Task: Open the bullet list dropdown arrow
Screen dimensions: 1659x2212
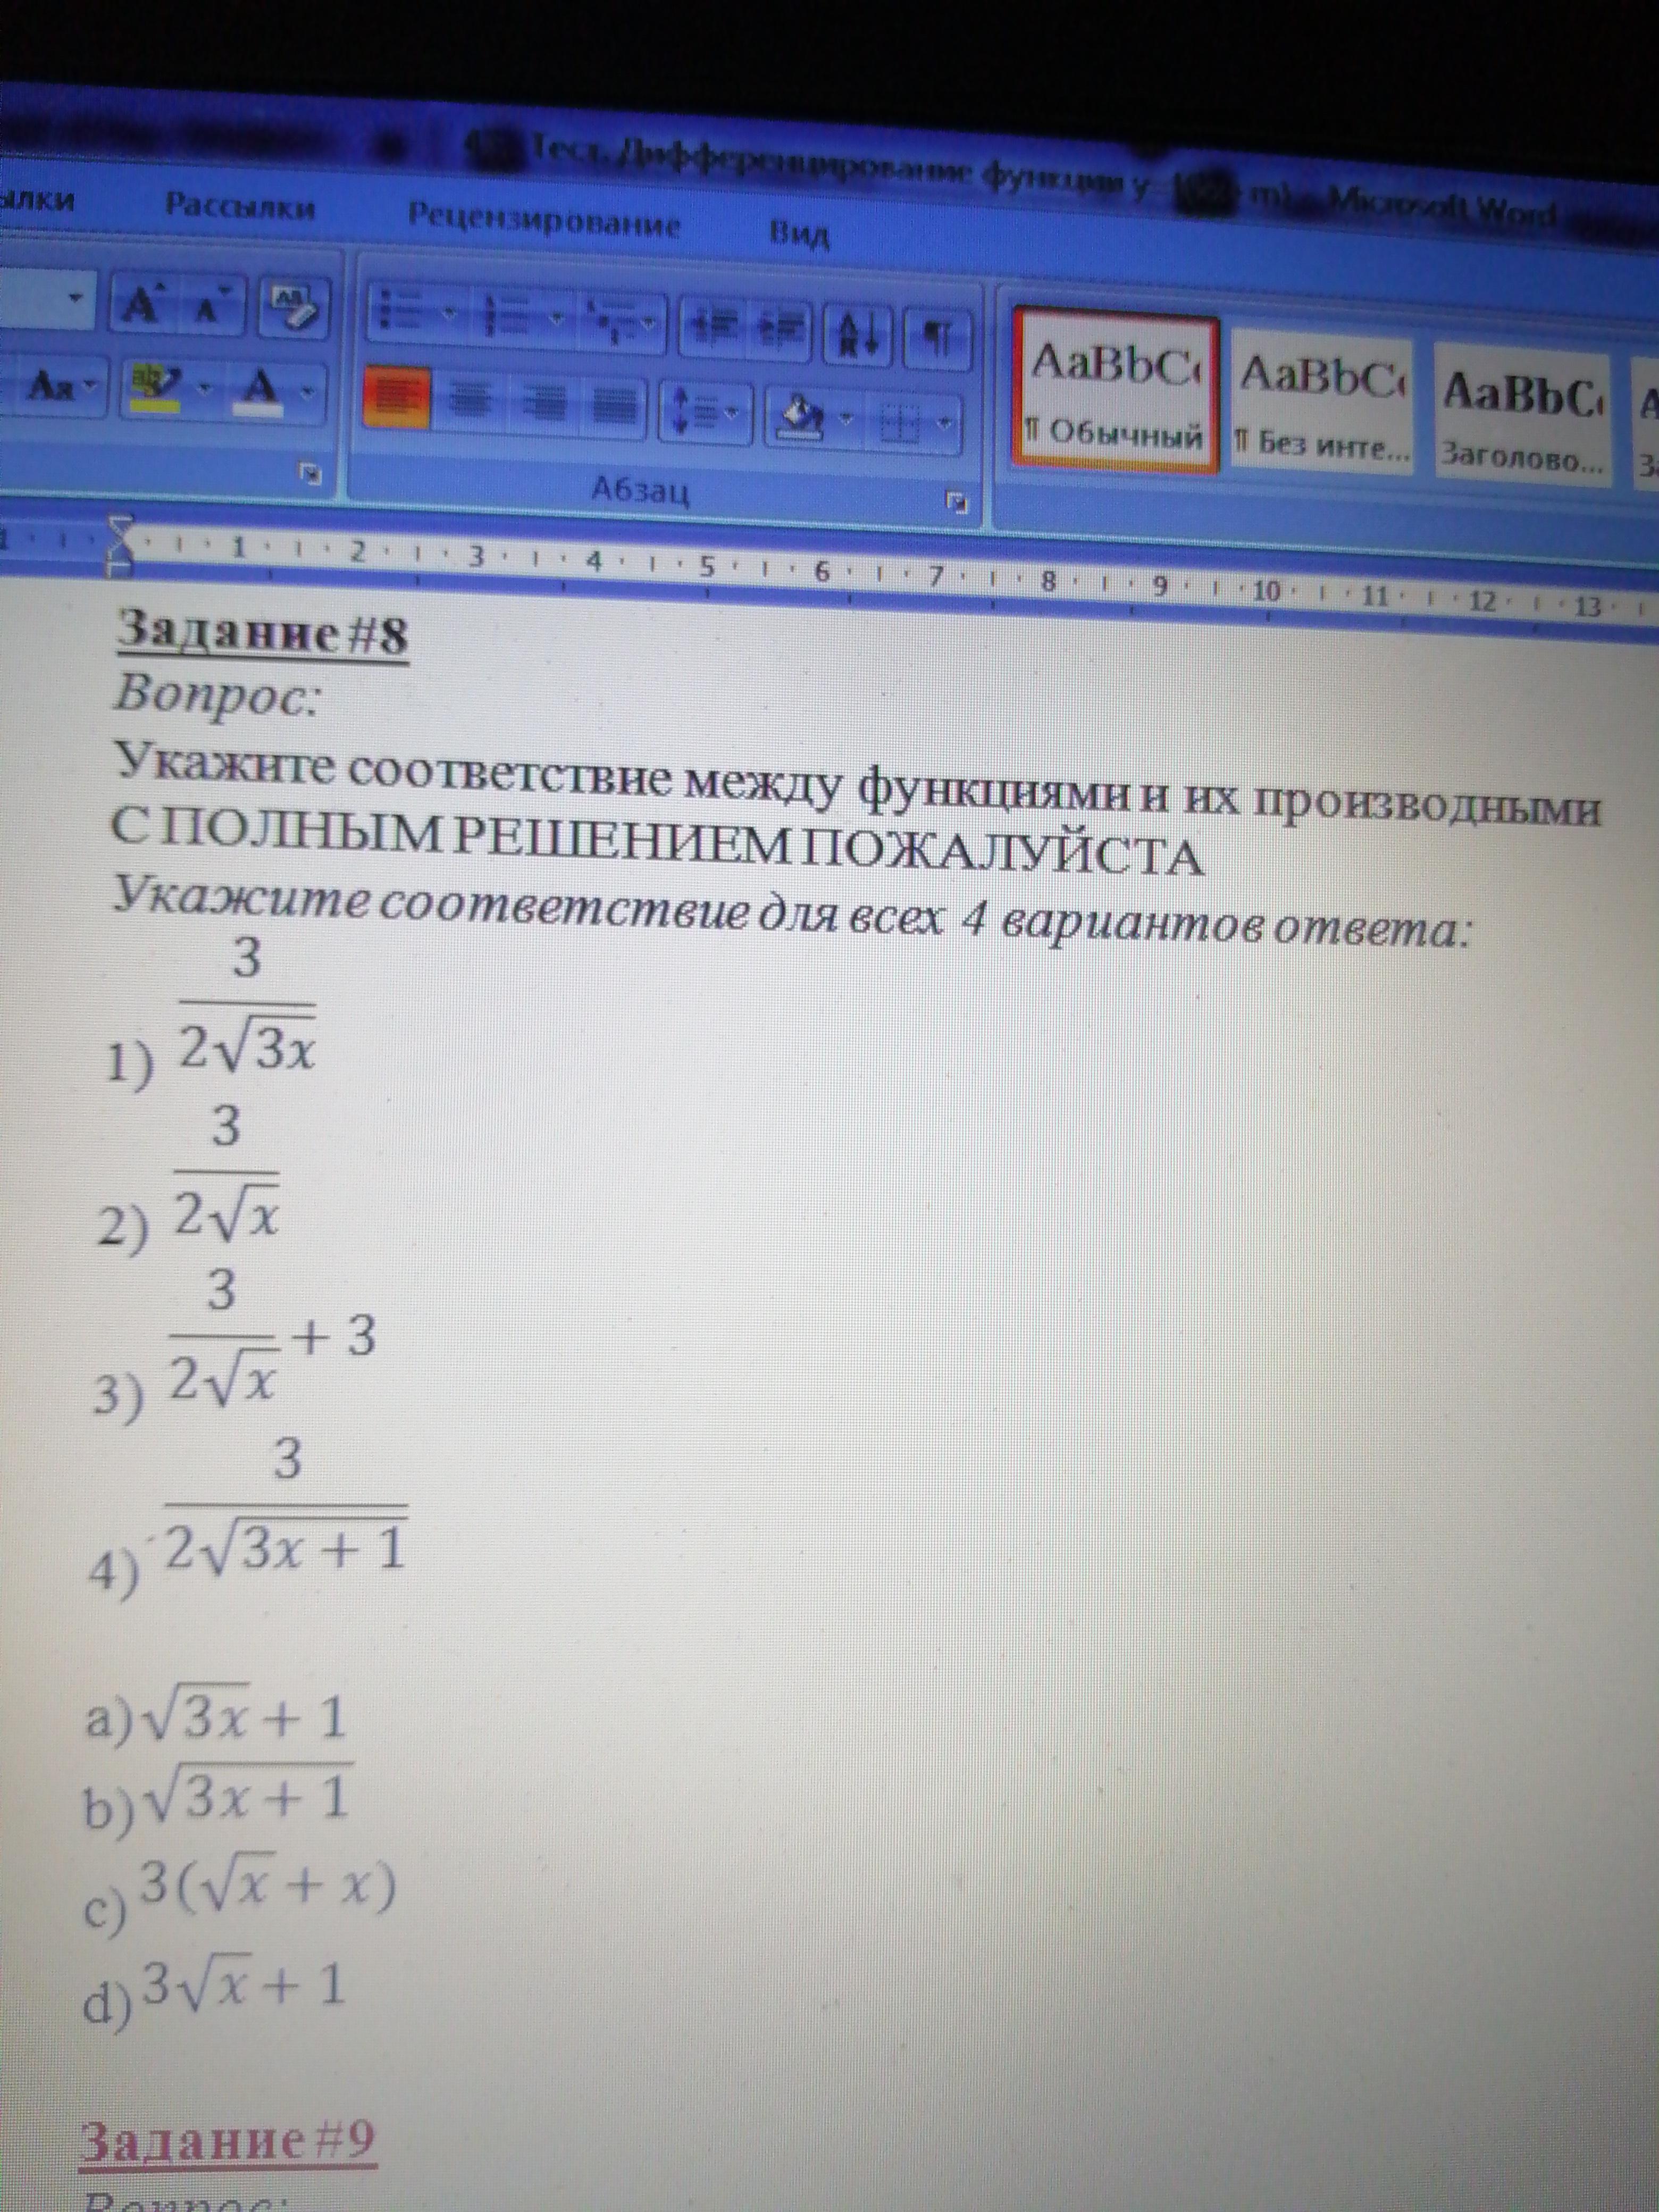Action: 449,313
